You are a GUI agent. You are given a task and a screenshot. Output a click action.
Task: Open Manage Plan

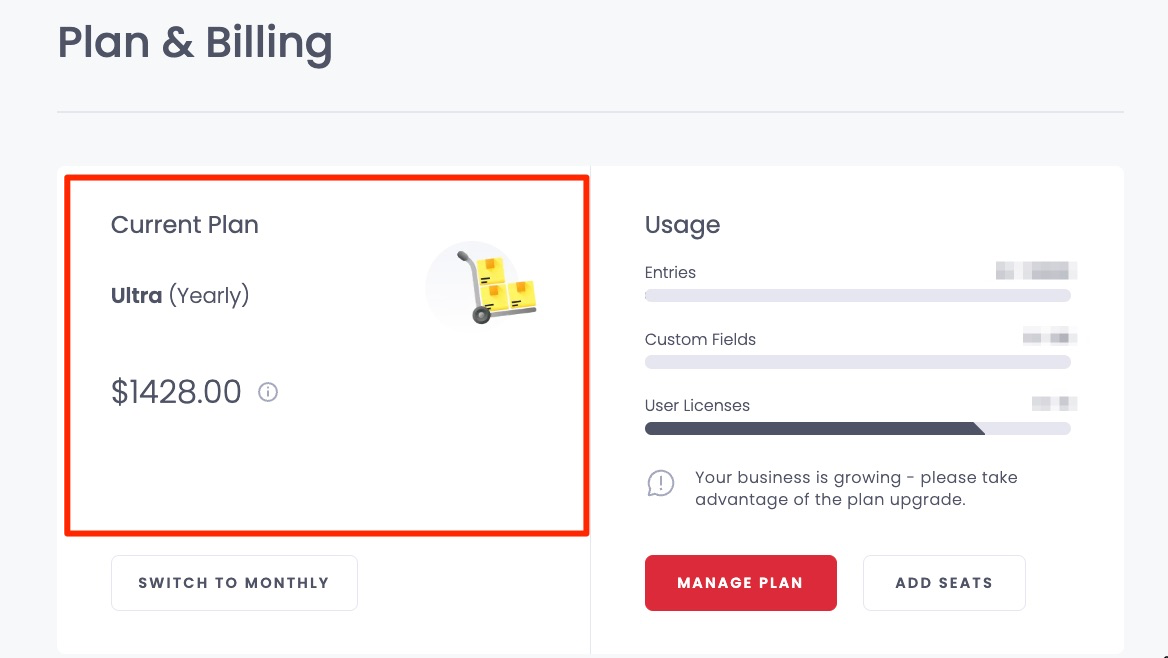(740, 583)
